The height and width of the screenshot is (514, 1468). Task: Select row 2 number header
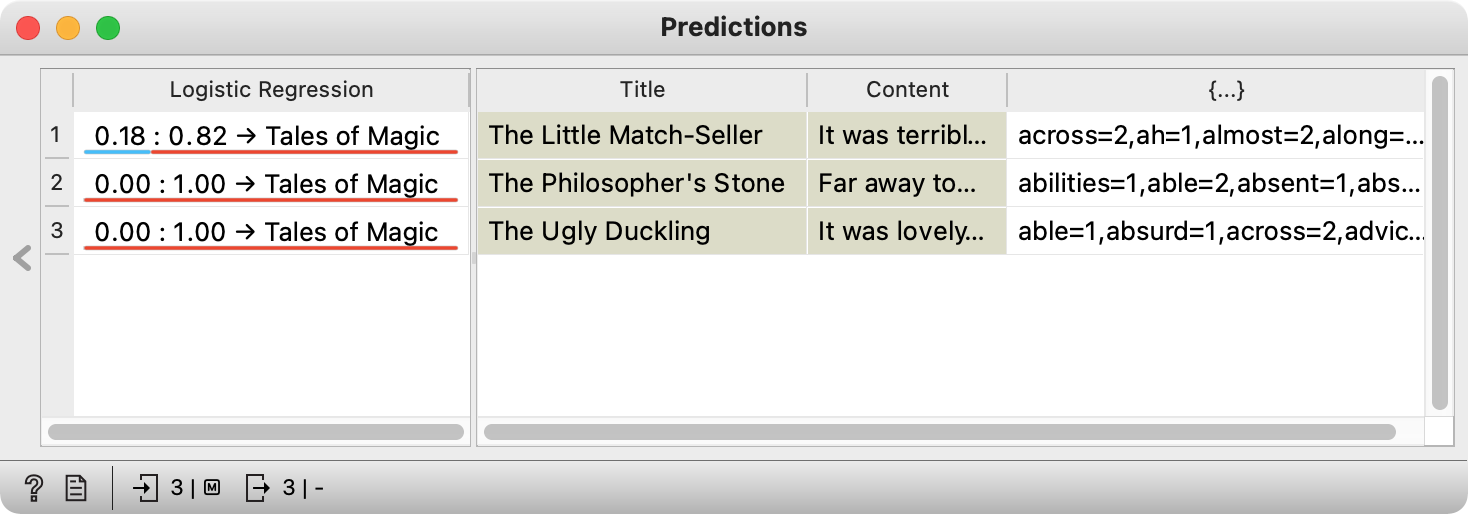57,183
